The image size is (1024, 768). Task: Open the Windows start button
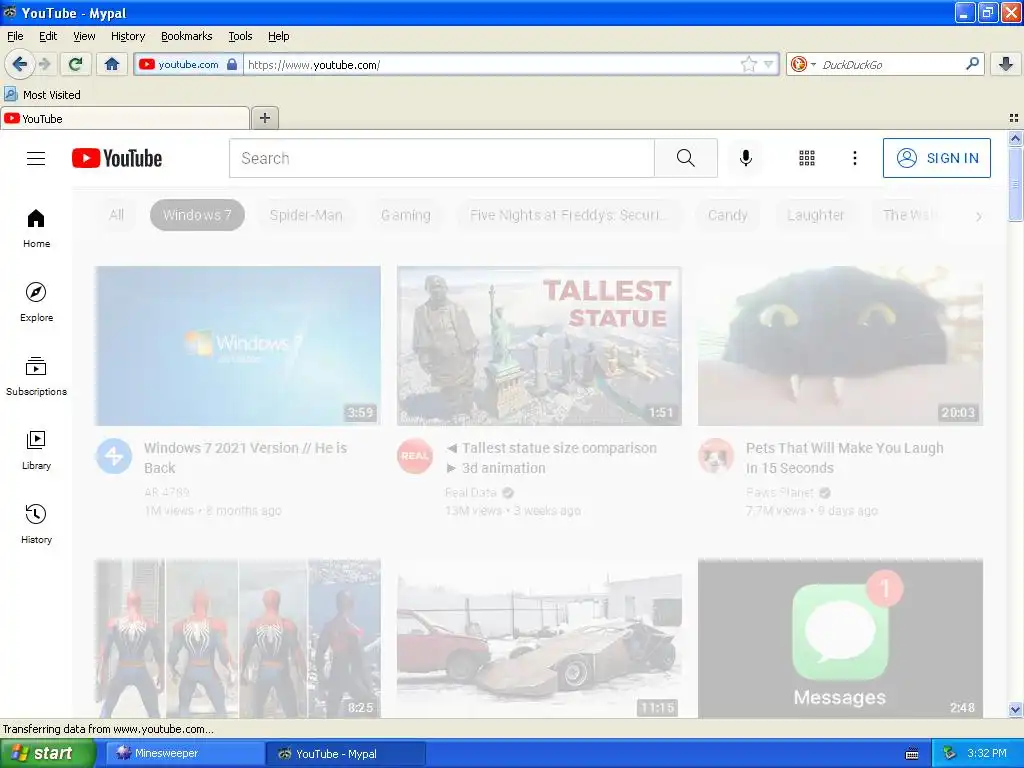coord(48,753)
